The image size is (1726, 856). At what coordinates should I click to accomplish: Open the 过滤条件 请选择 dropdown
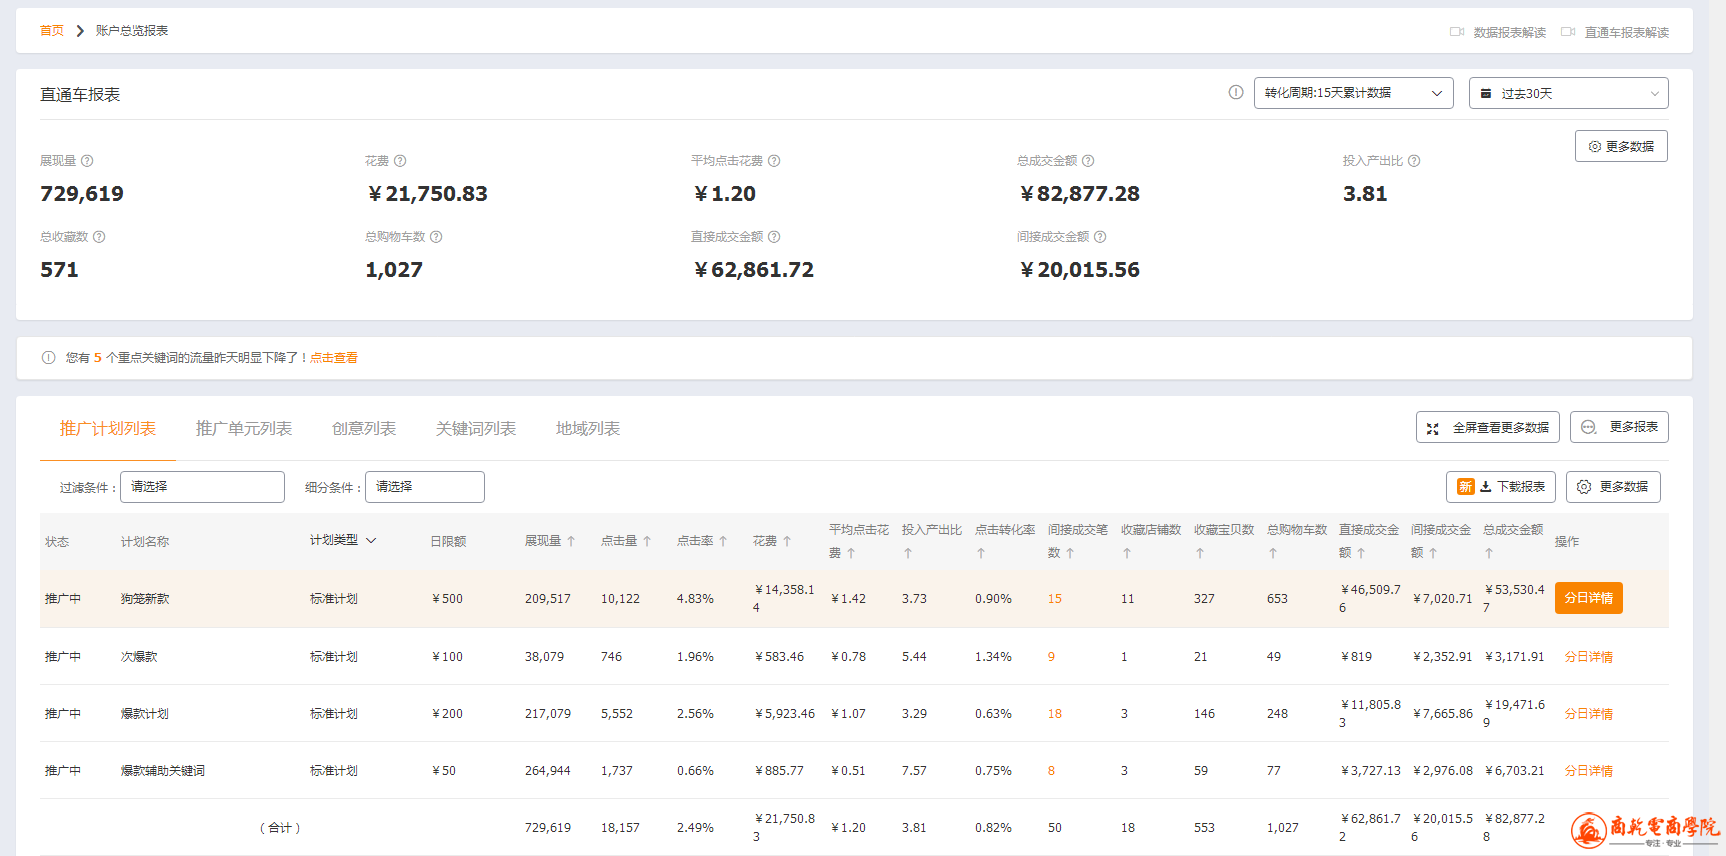click(x=202, y=487)
